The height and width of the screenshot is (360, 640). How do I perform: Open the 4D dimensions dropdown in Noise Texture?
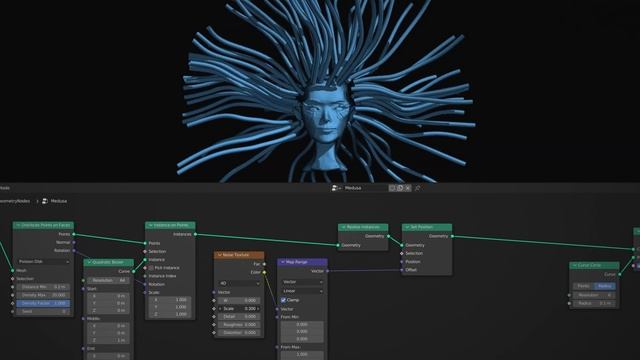(x=239, y=283)
